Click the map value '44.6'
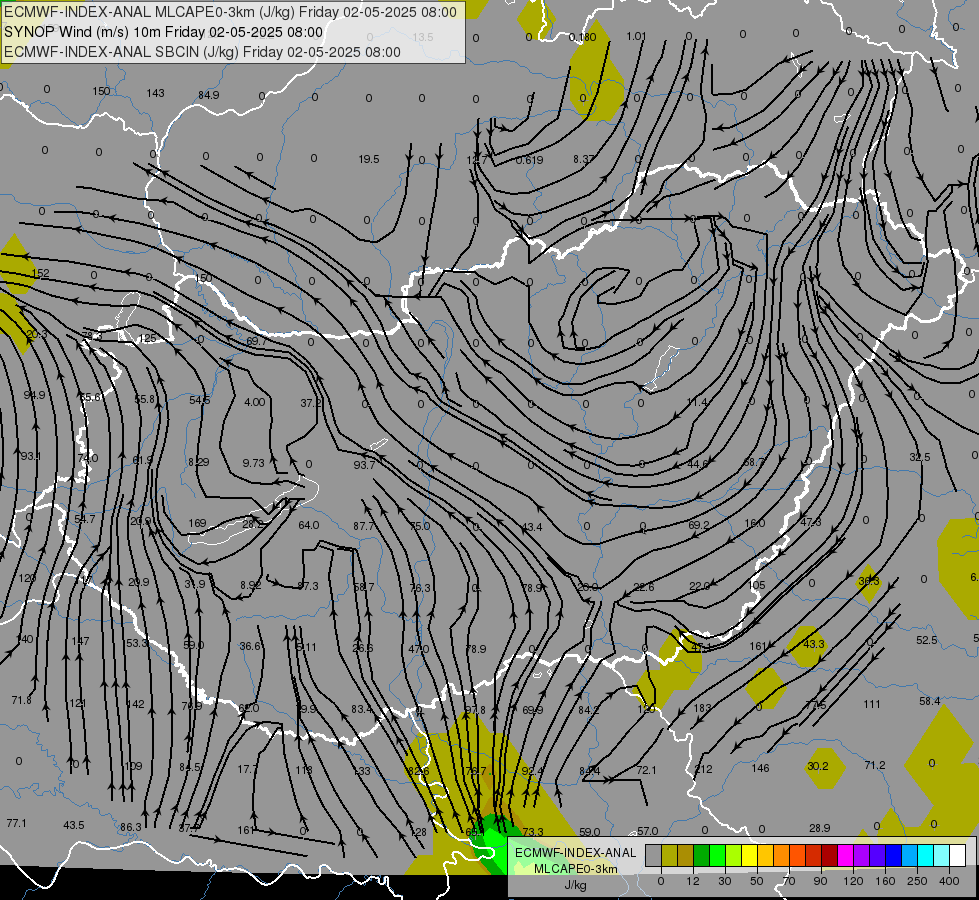 coord(698,464)
